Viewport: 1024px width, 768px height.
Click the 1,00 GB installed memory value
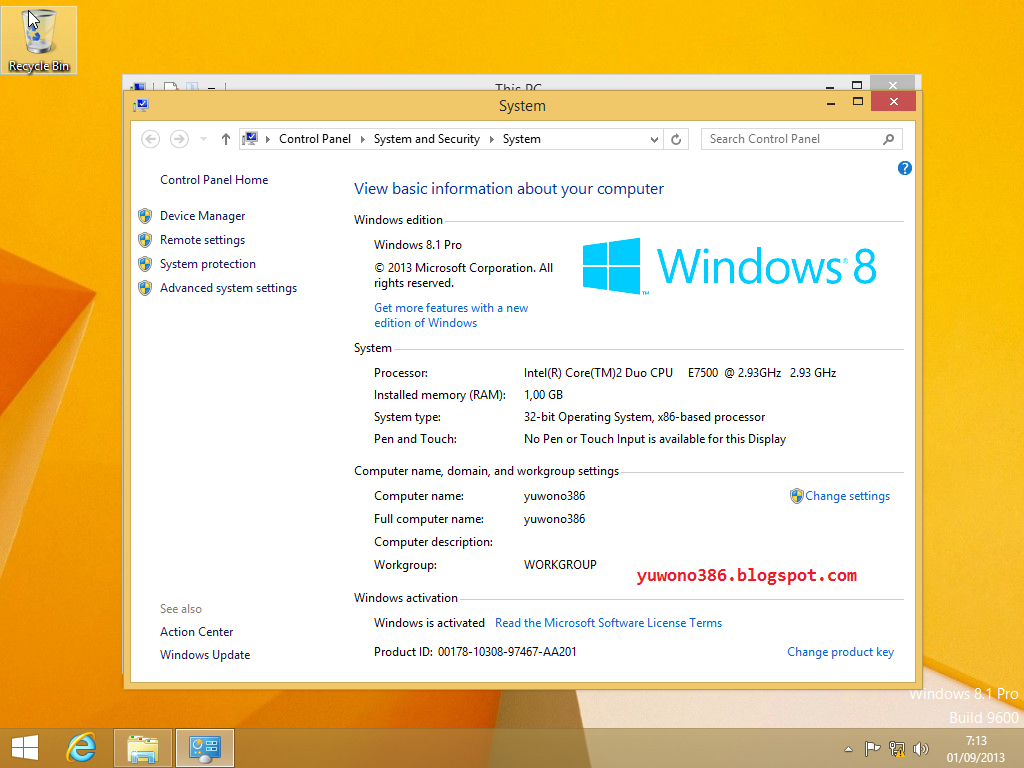click(543, 395)
